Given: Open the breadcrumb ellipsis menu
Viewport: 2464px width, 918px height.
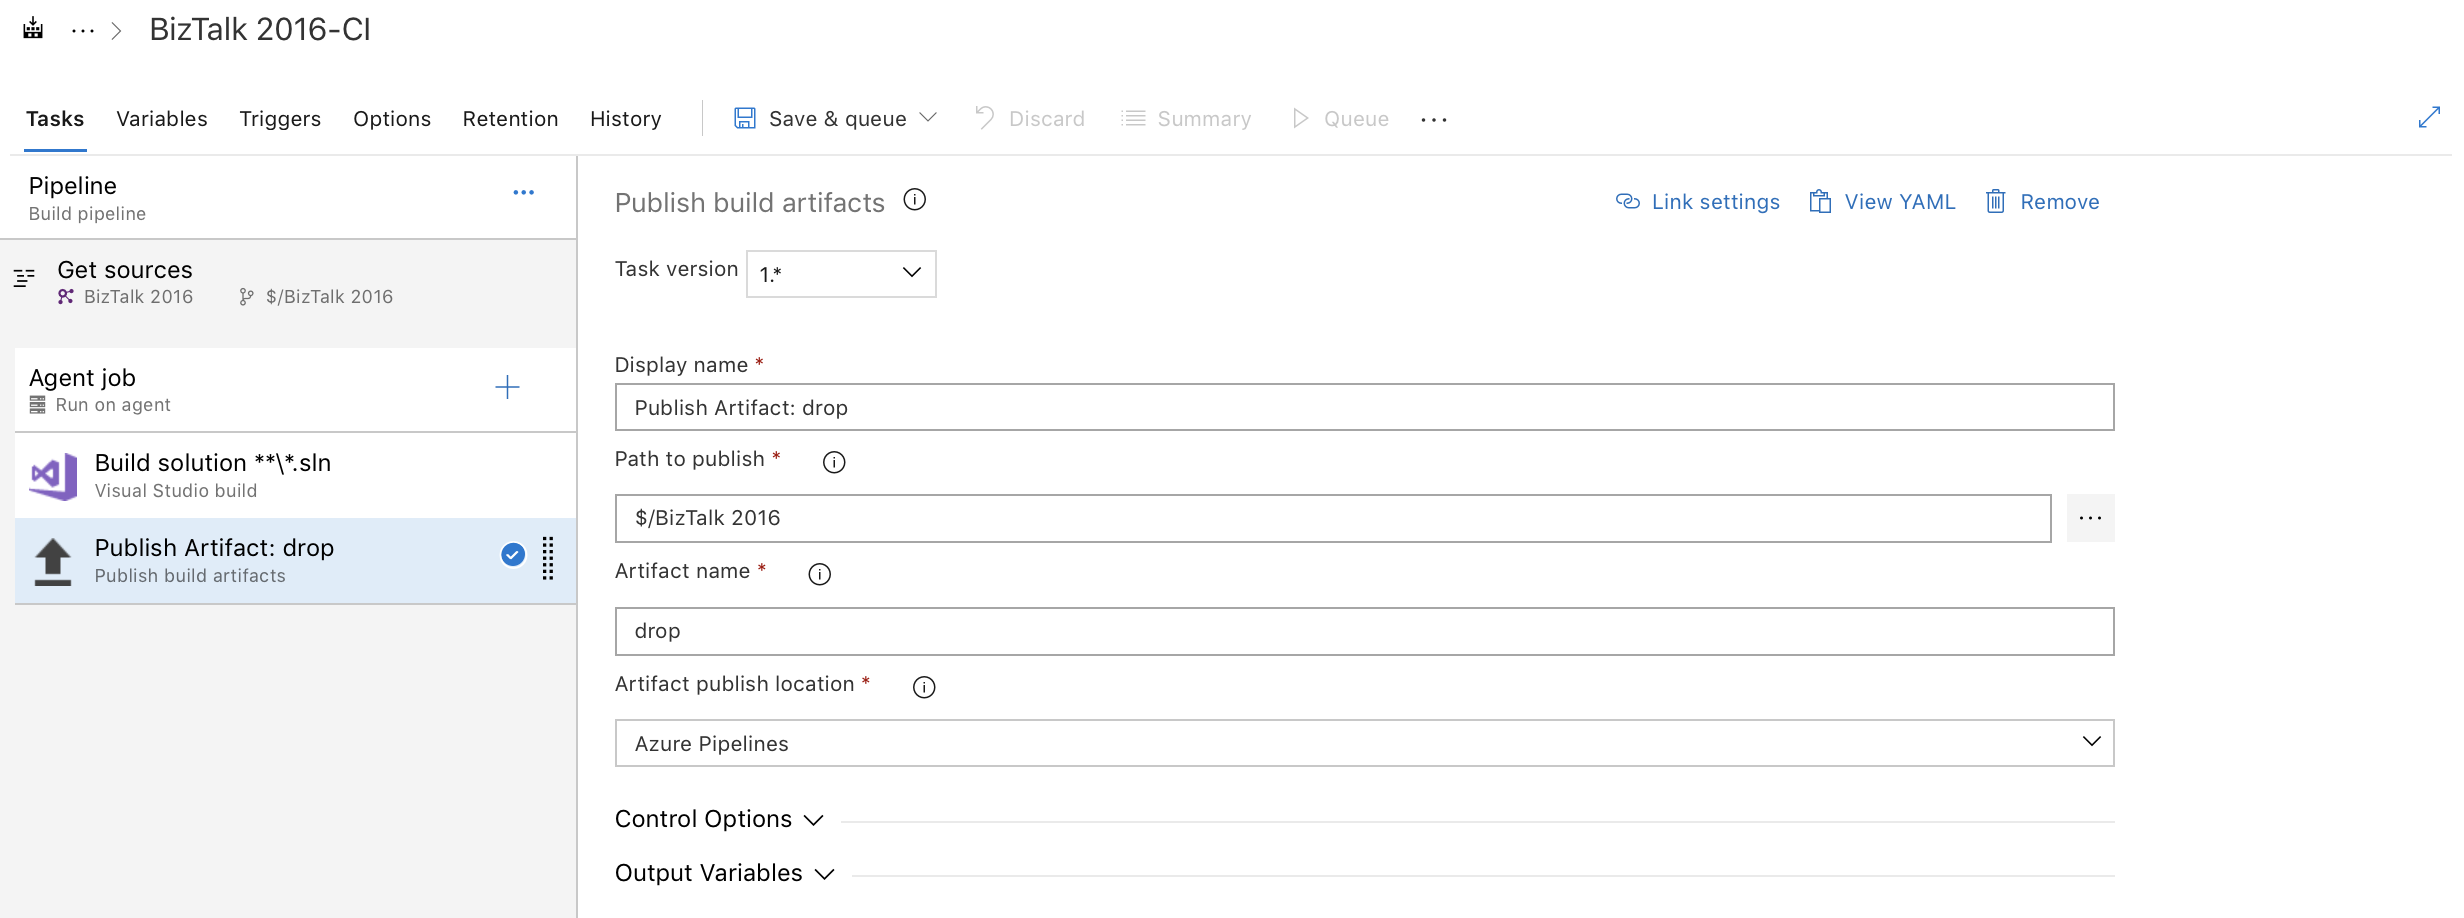Looking at the screenshot, I should pos(83,31).
